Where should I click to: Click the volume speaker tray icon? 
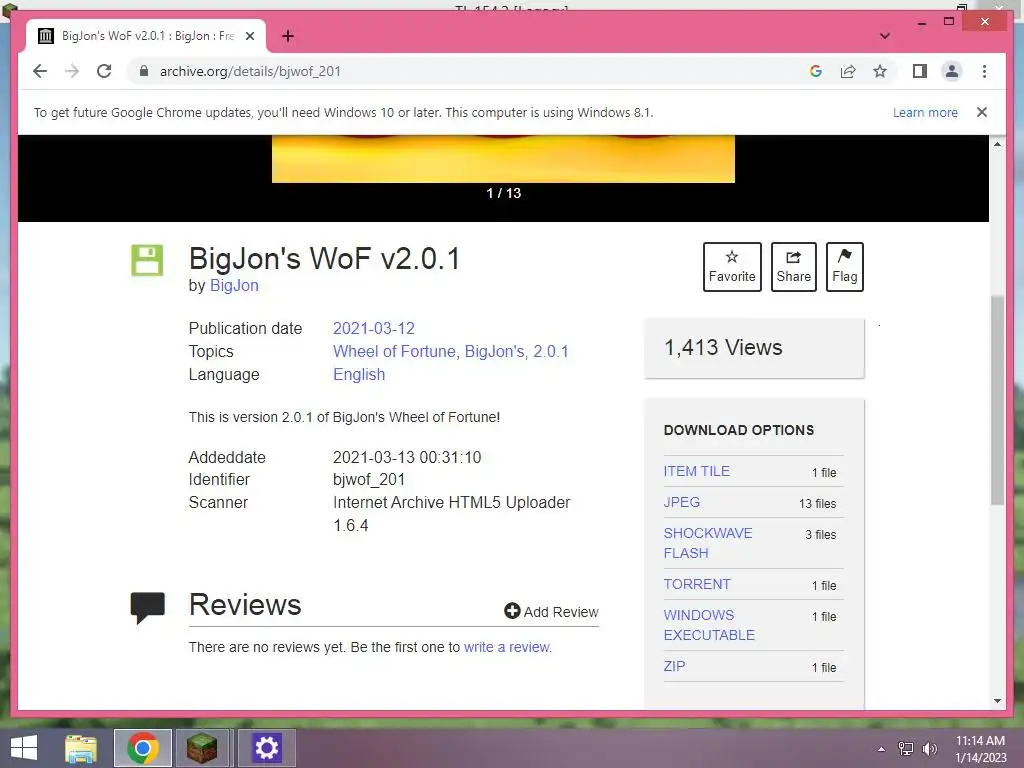tap(929, 749)
